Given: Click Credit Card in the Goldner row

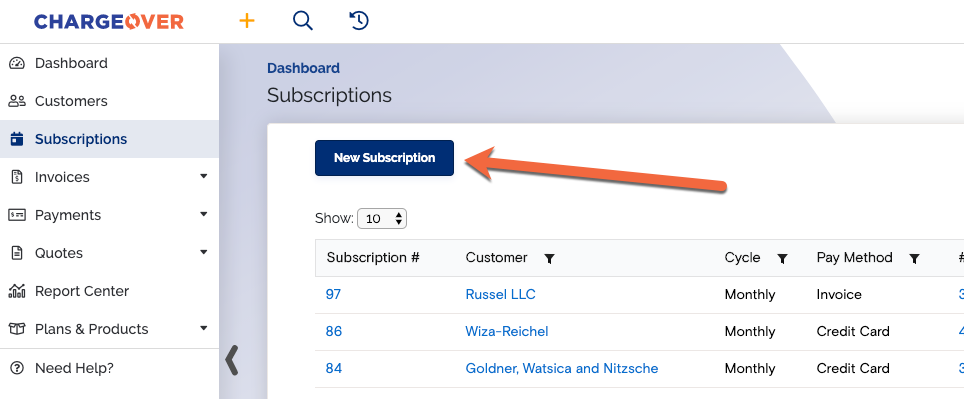Looking at the screenshot, I should 853,368.
